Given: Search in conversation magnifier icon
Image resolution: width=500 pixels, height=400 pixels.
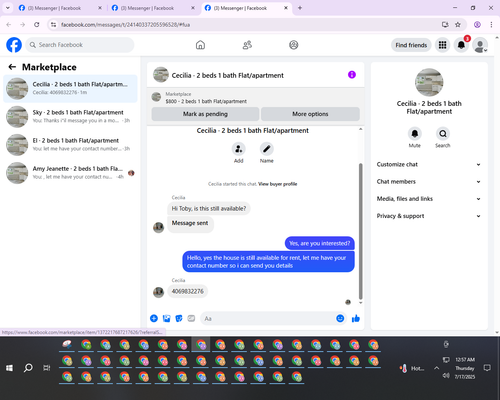Looking at the screenshot, I should click(x=443, y=134).
